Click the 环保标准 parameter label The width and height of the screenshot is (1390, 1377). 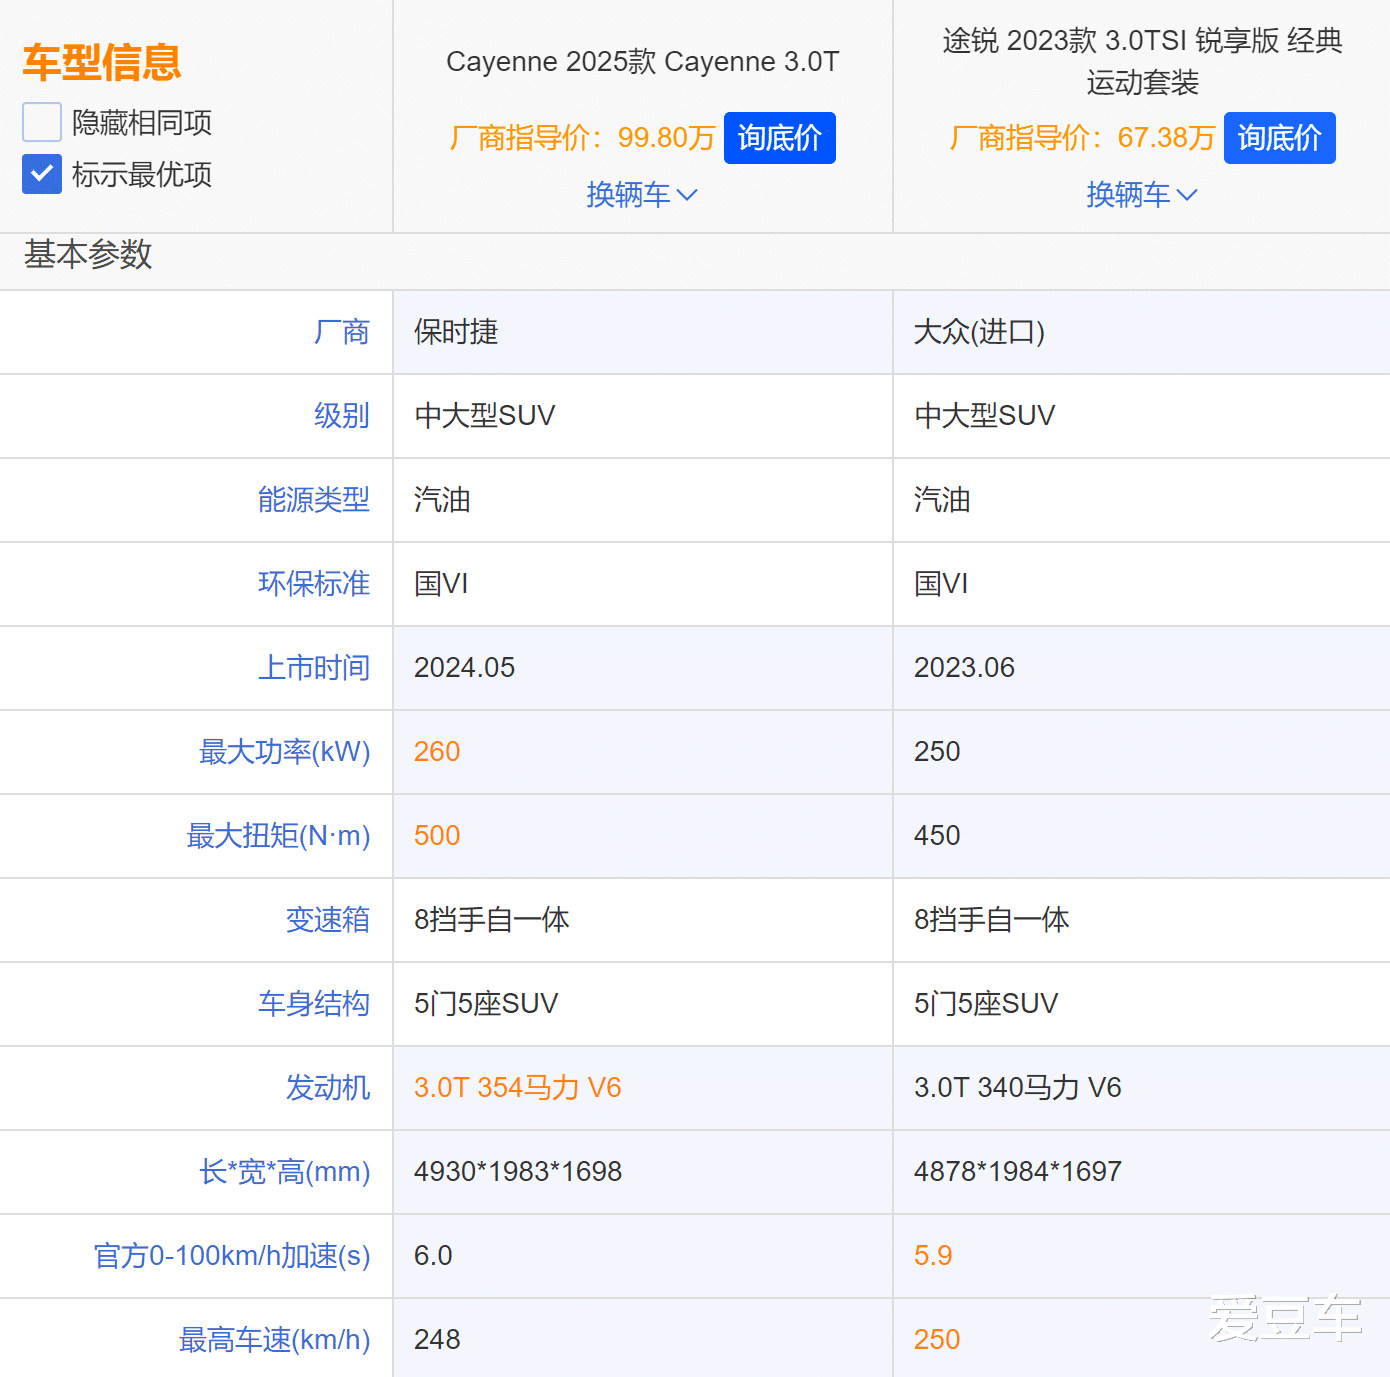(314, 584)
